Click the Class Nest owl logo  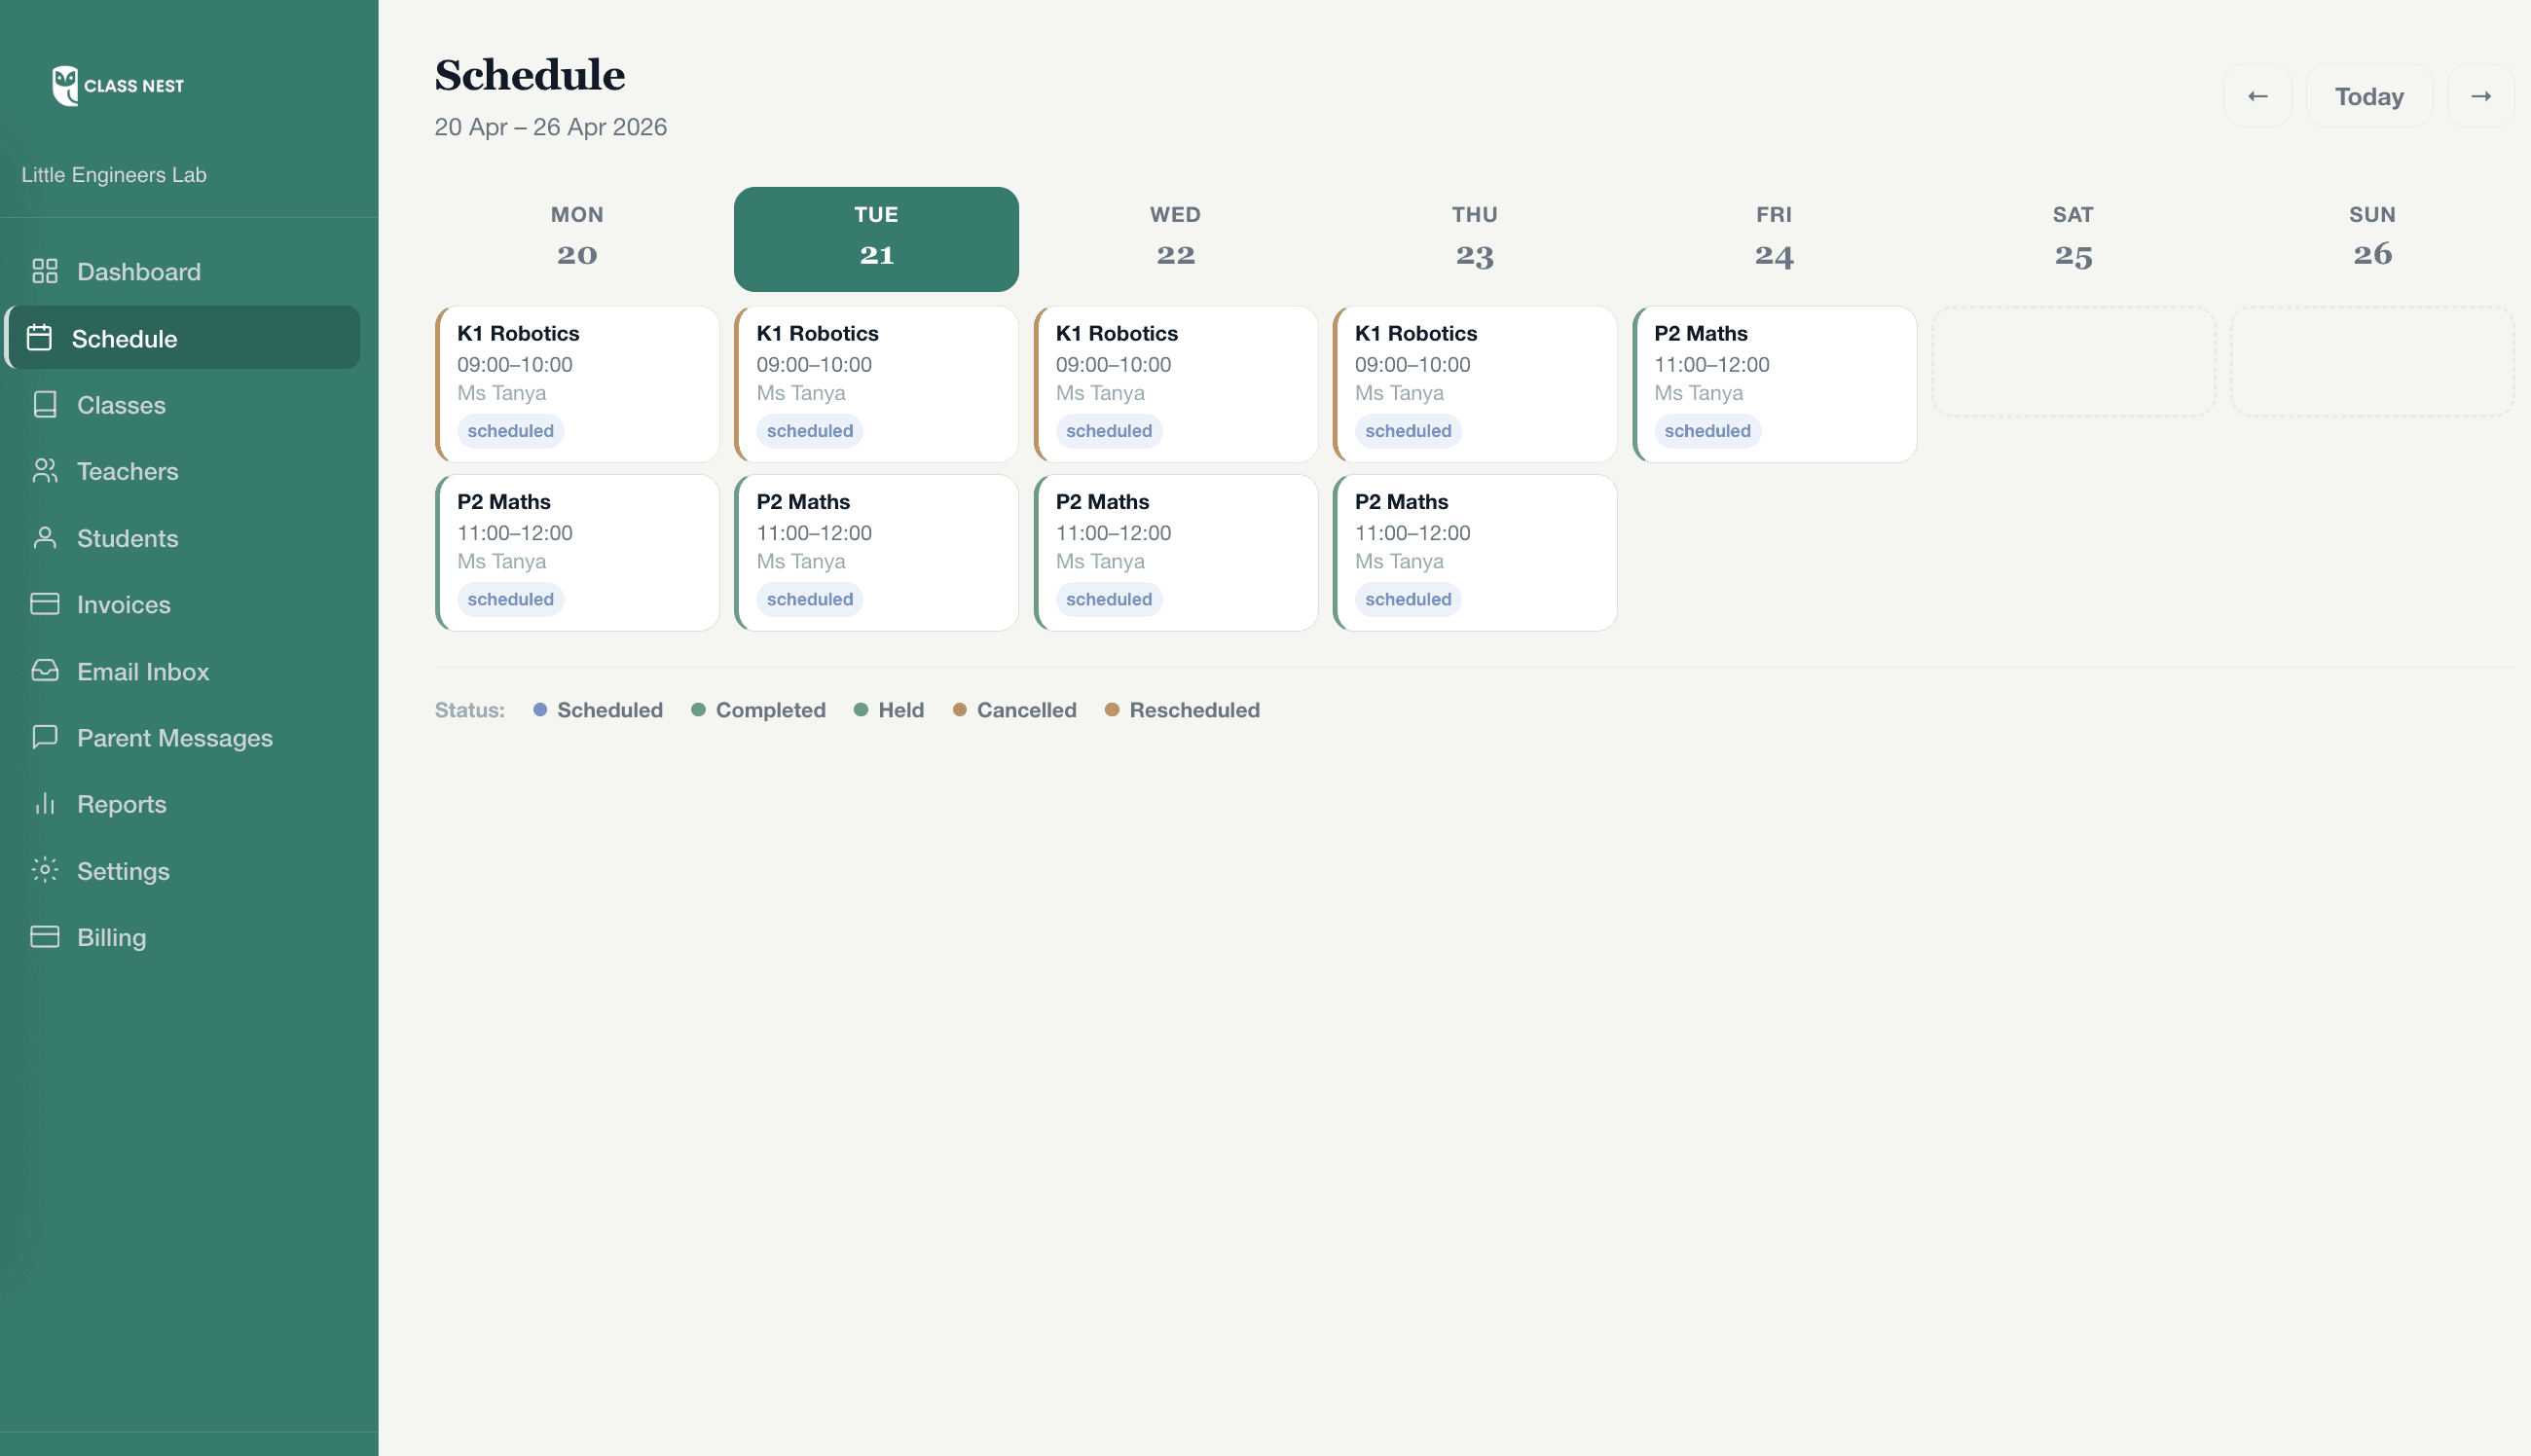click(64, 85)
